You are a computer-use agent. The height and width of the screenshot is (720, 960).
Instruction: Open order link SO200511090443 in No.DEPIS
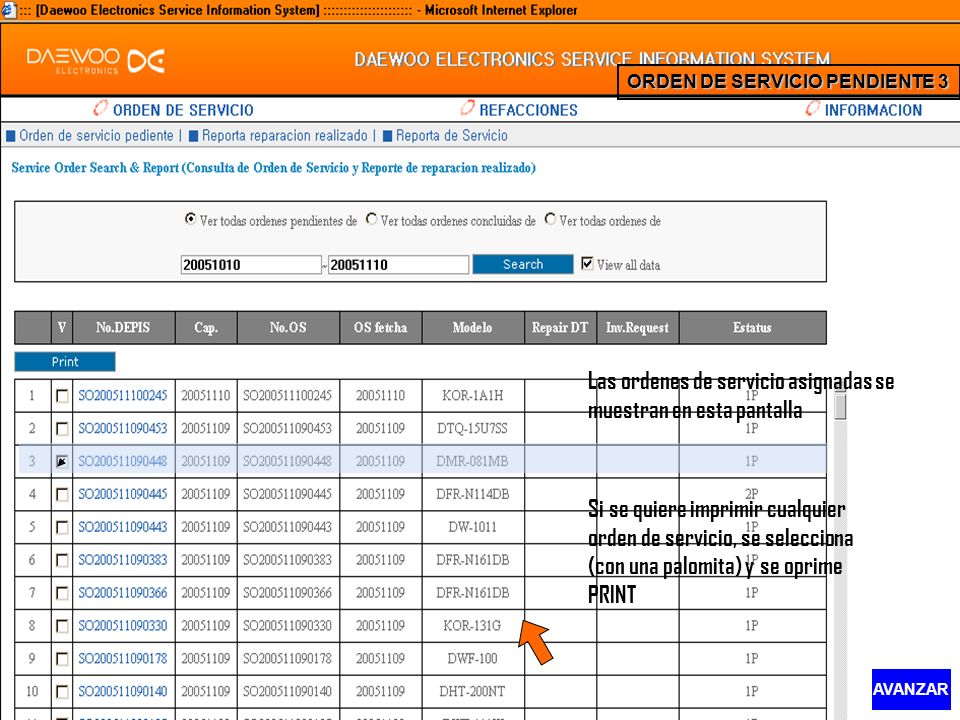pos(122,527)
